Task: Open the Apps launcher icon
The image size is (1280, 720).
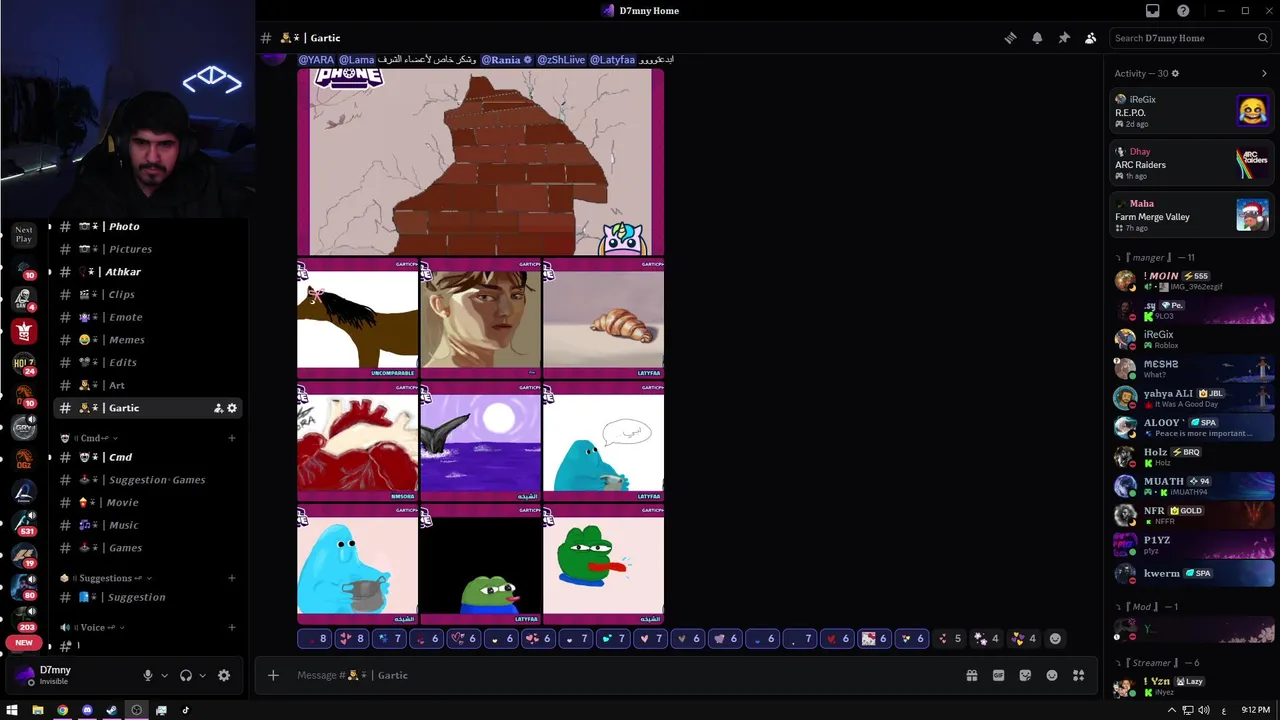Action: [1078, 675]
